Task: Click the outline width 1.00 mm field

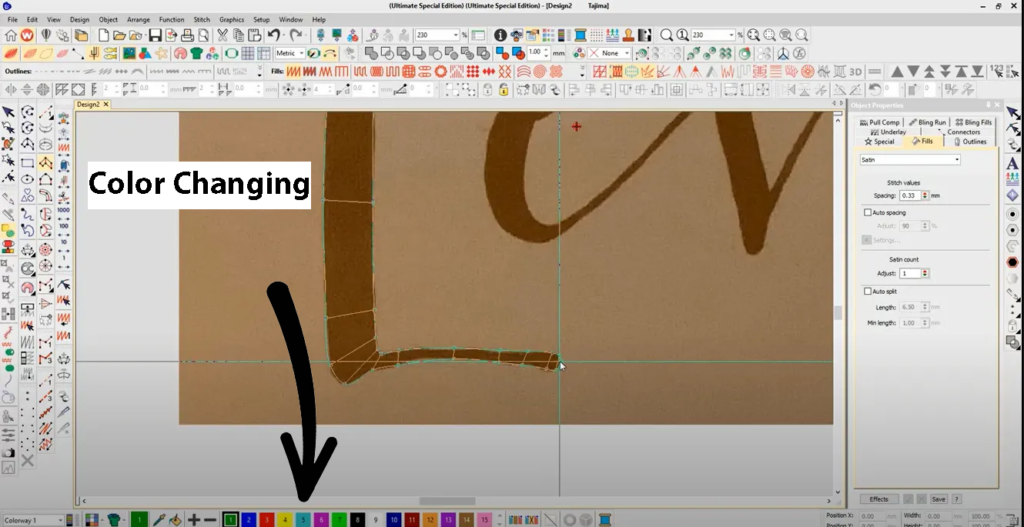Action: [536, 53]
